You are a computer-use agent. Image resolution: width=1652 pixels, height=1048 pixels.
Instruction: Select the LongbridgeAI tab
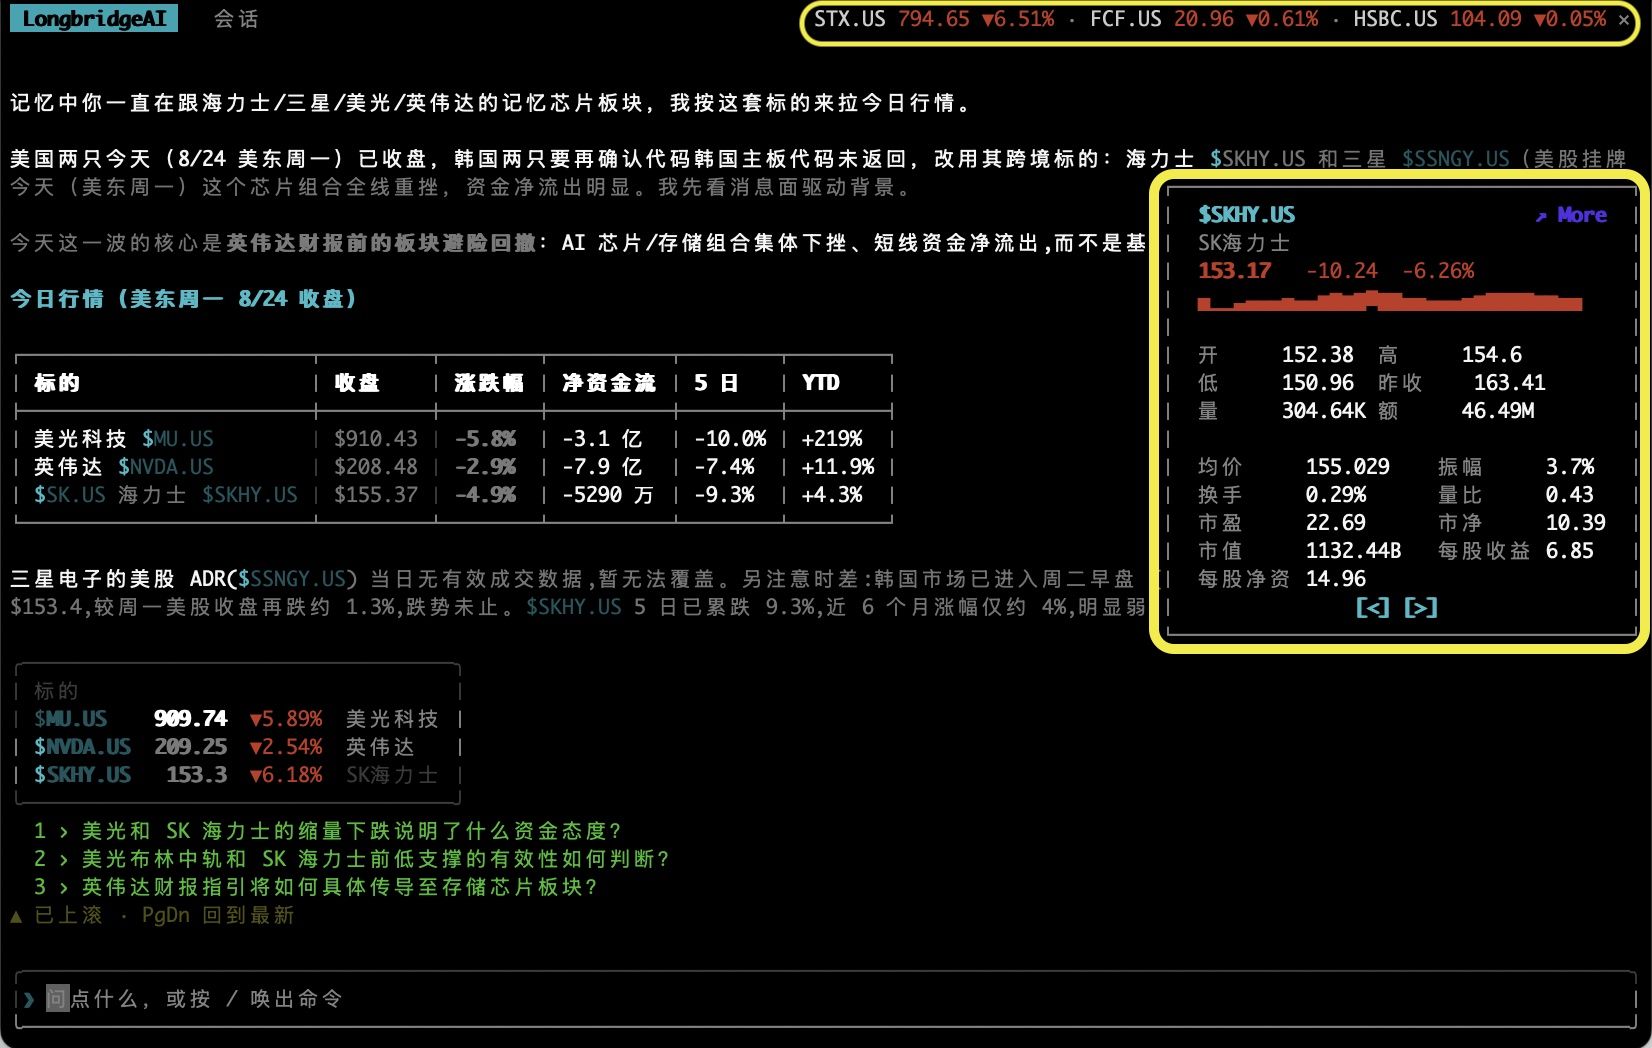click(94, 19)
